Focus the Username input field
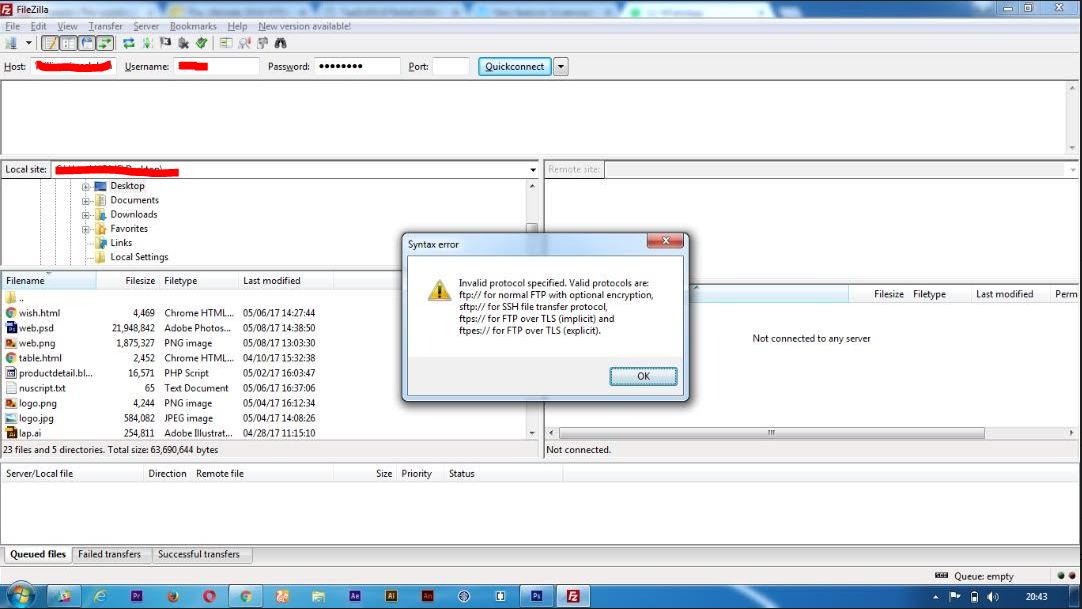 pos(216,66)
